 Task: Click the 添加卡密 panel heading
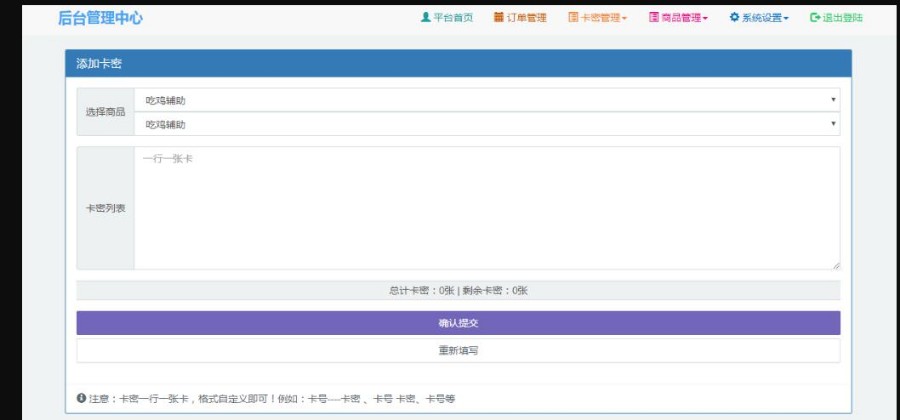point(99,64)
